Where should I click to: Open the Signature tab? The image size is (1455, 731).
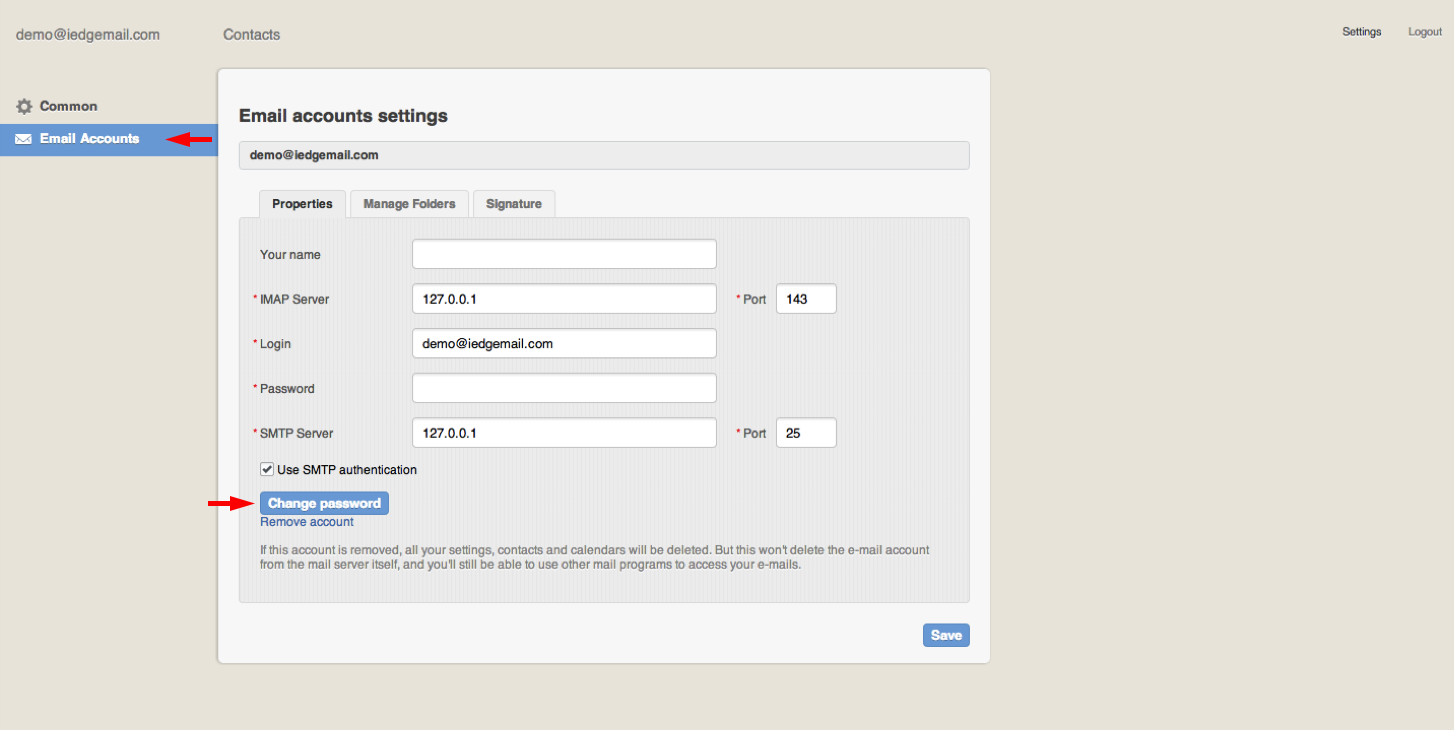513,204
